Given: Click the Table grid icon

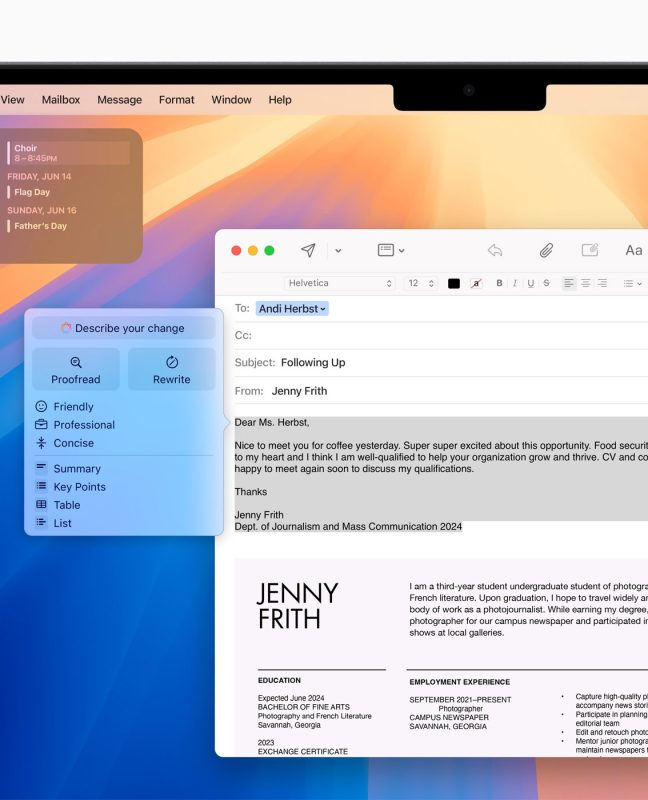Looking at the screenshot, I should point(41,504).
